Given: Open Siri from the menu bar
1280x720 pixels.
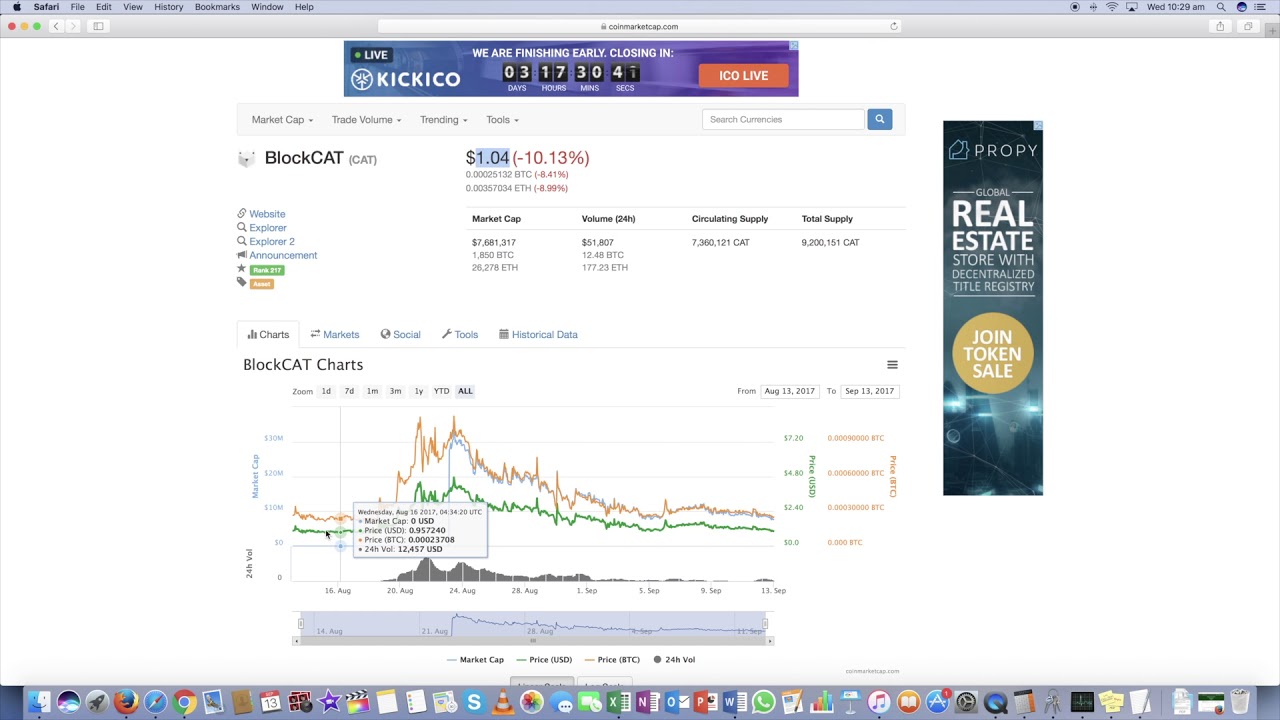Looking at the screenshot, I should 1242,7.
